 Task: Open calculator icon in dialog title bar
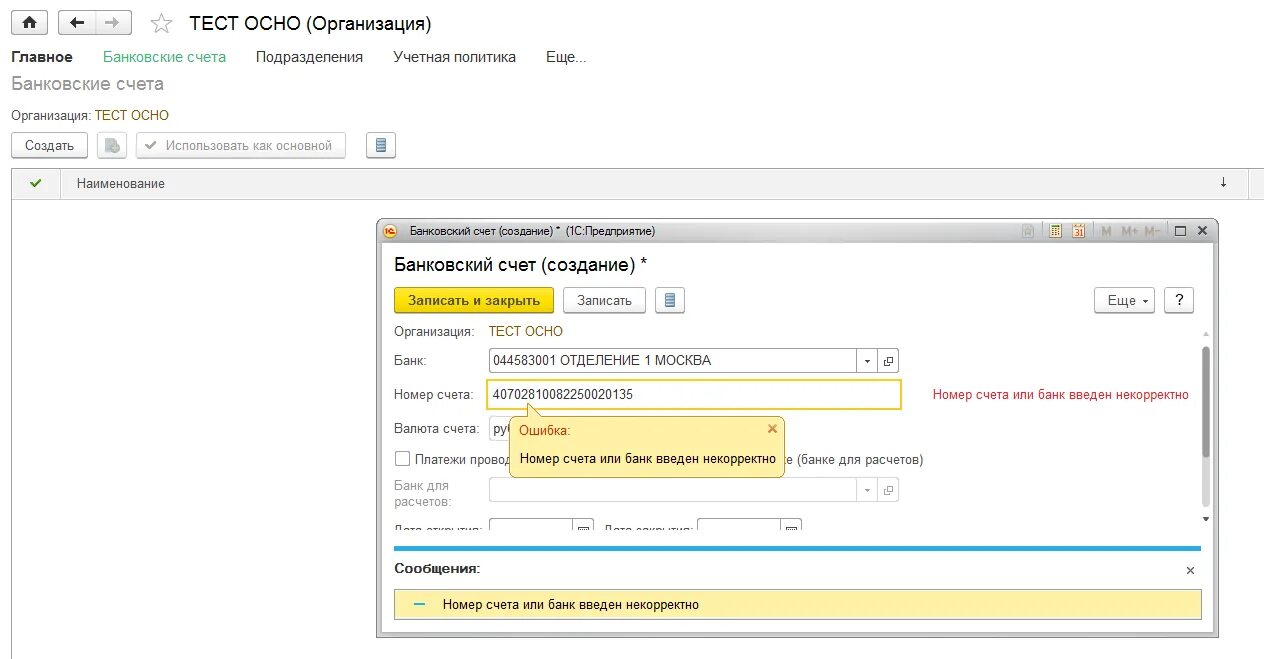click(x=1055, y=231)
